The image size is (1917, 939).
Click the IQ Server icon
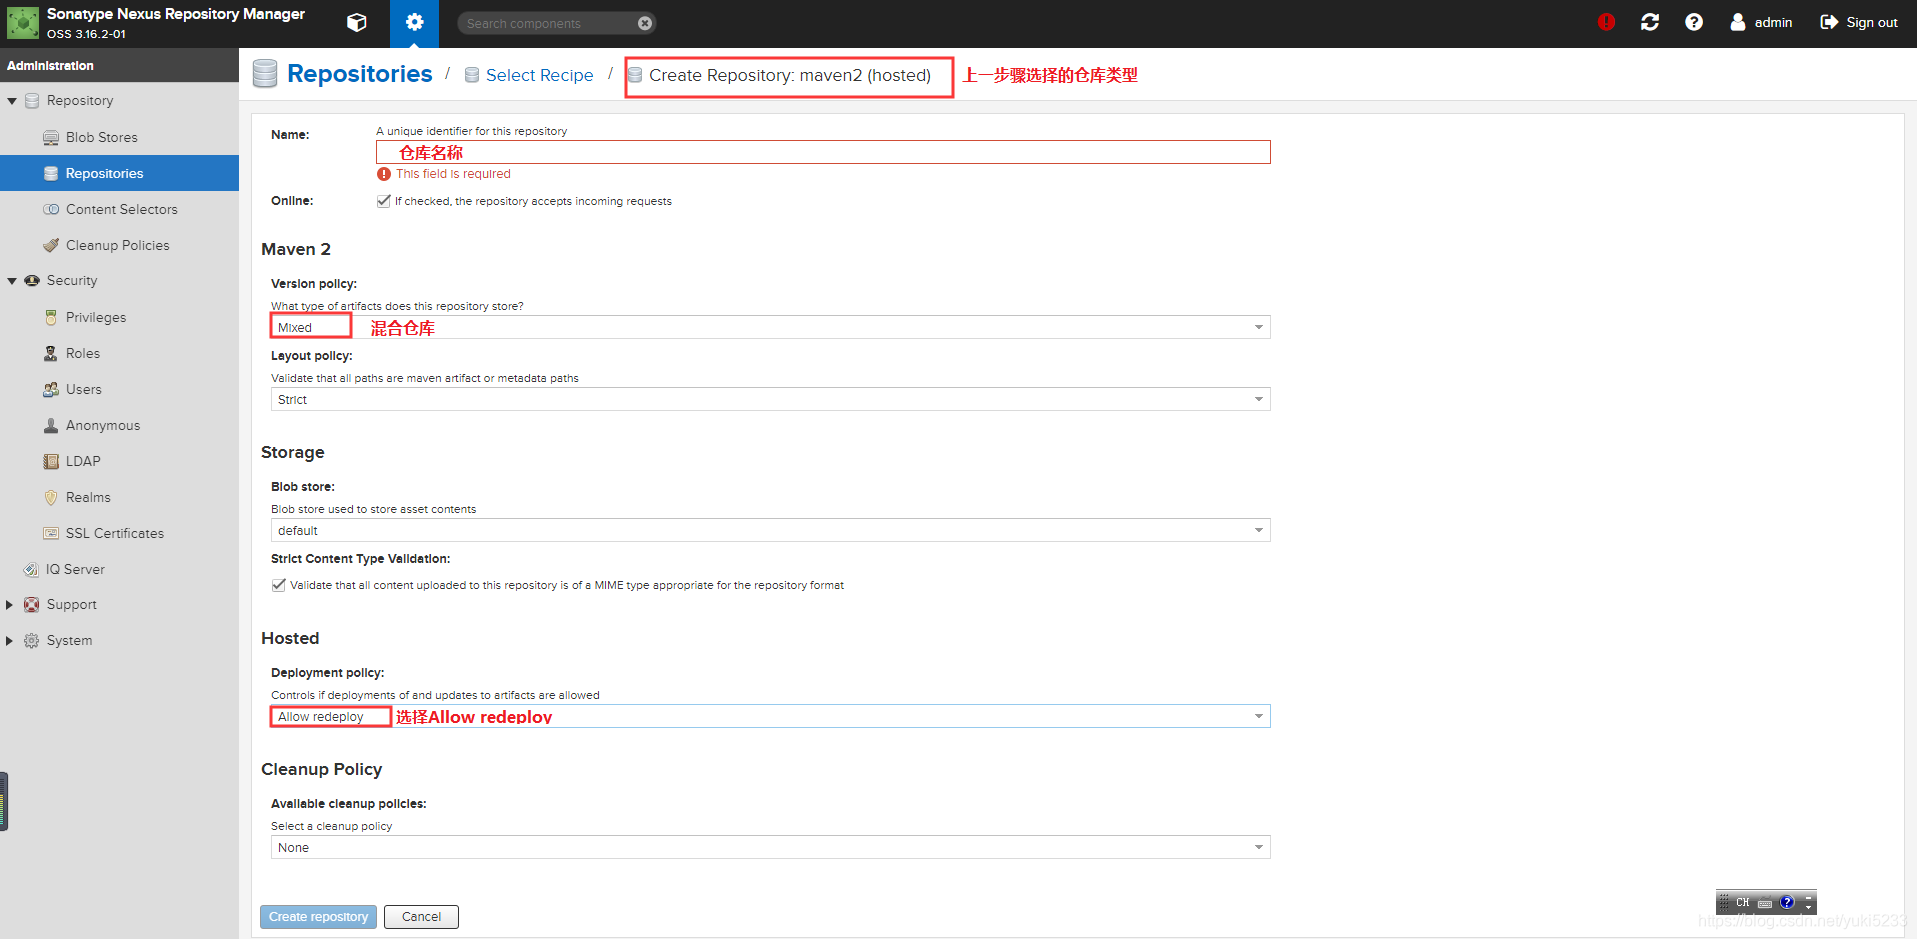[31, 570]
